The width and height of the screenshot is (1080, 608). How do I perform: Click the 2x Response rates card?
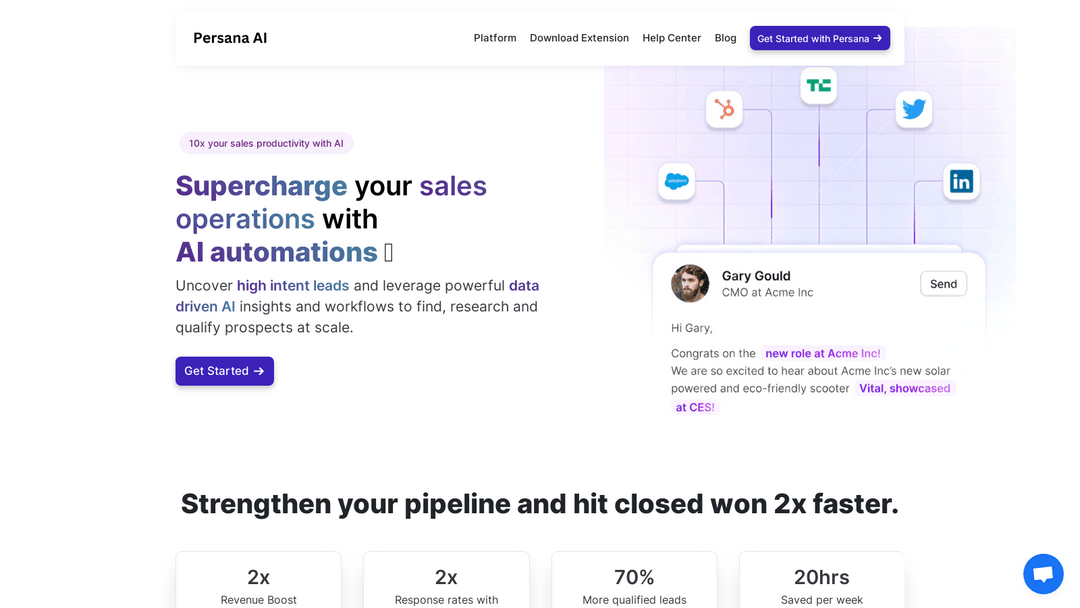point(446,584)
